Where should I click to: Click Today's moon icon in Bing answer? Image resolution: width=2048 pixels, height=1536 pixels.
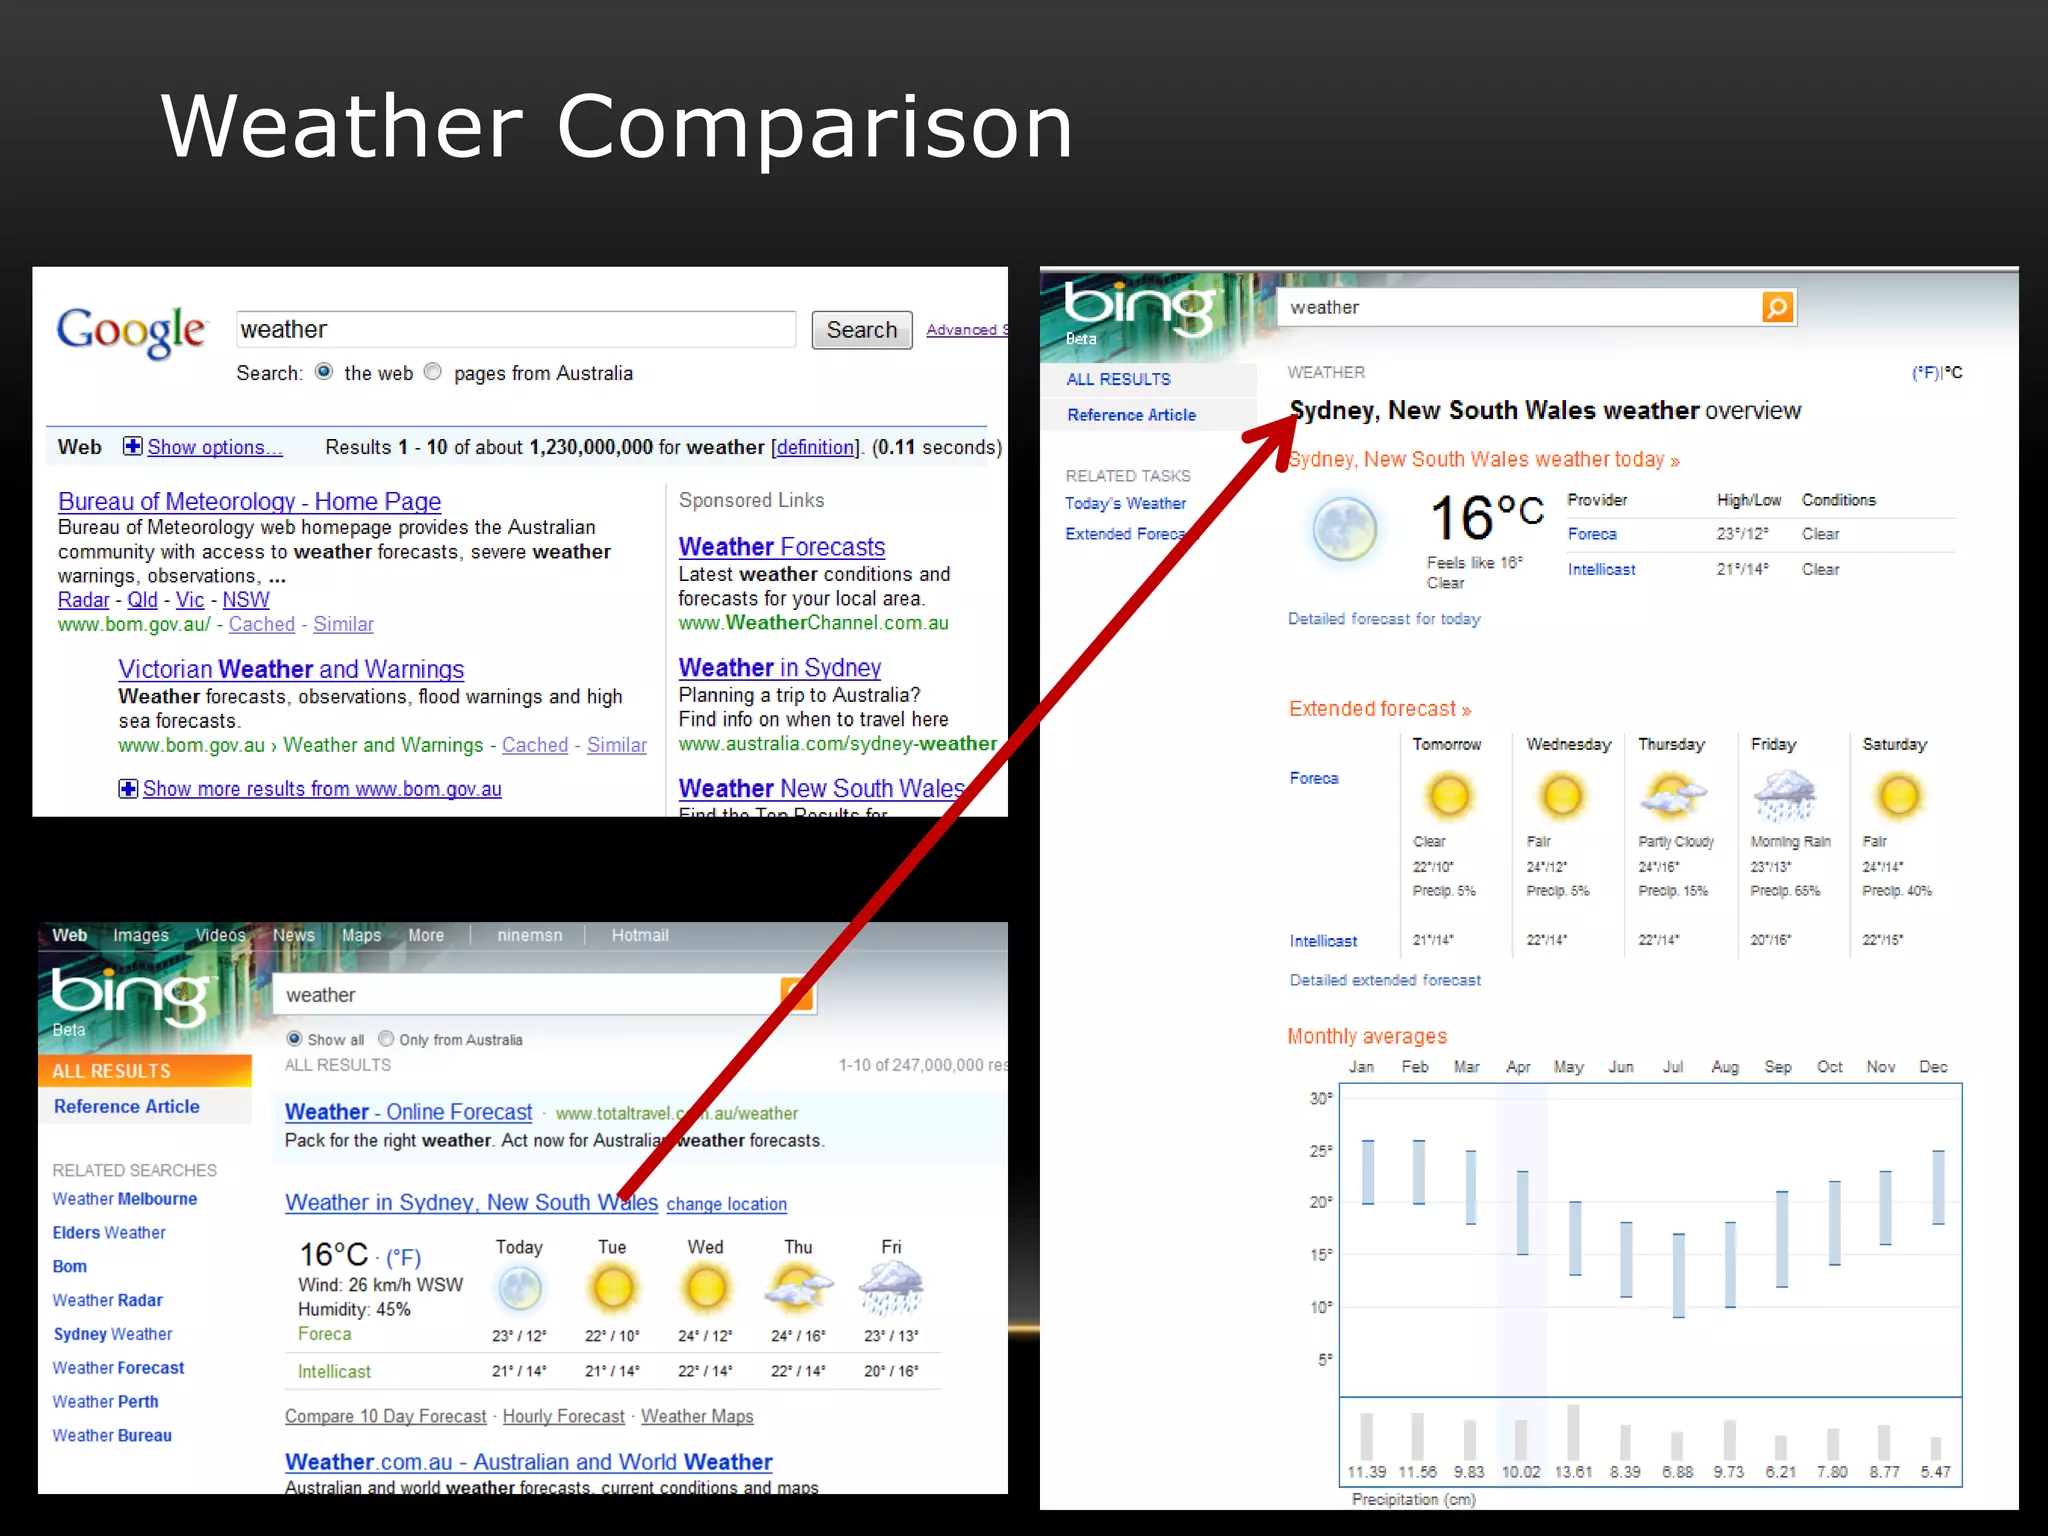coord(520,1289)
